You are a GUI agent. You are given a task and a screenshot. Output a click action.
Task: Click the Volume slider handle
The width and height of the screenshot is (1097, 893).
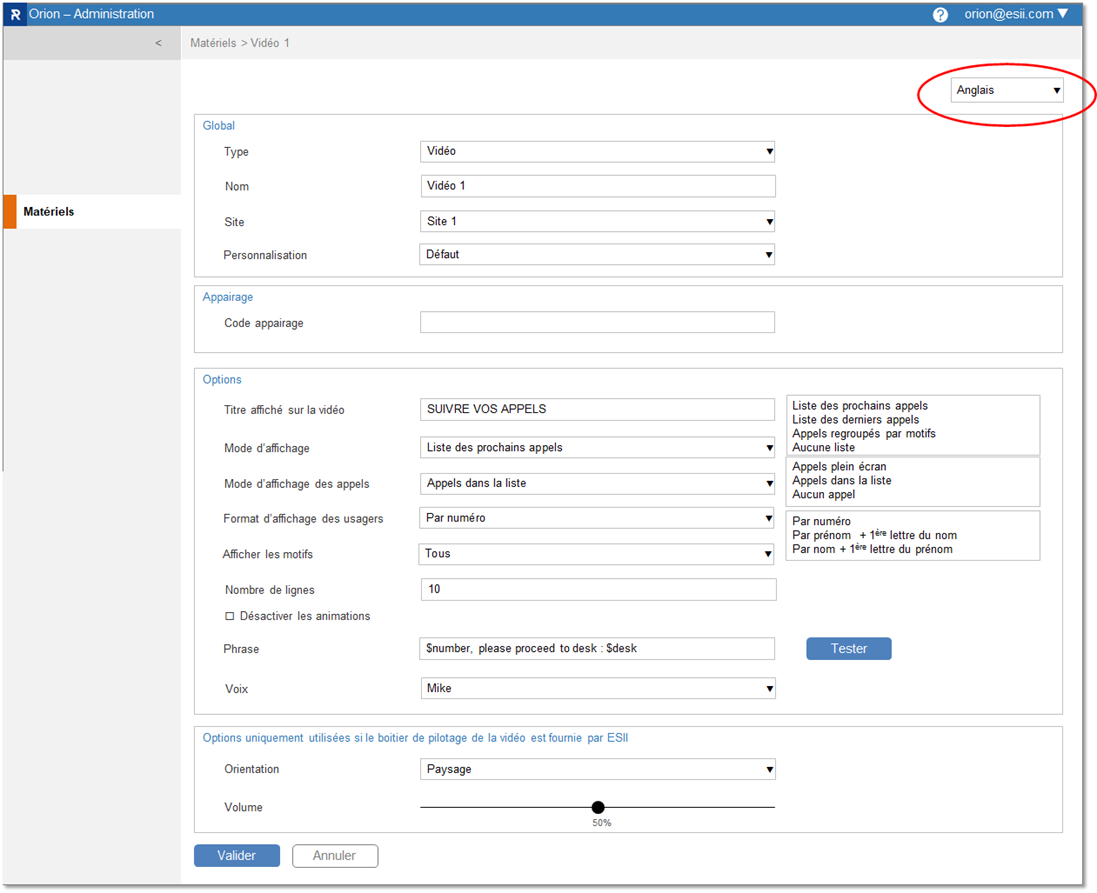coord(597,808)
